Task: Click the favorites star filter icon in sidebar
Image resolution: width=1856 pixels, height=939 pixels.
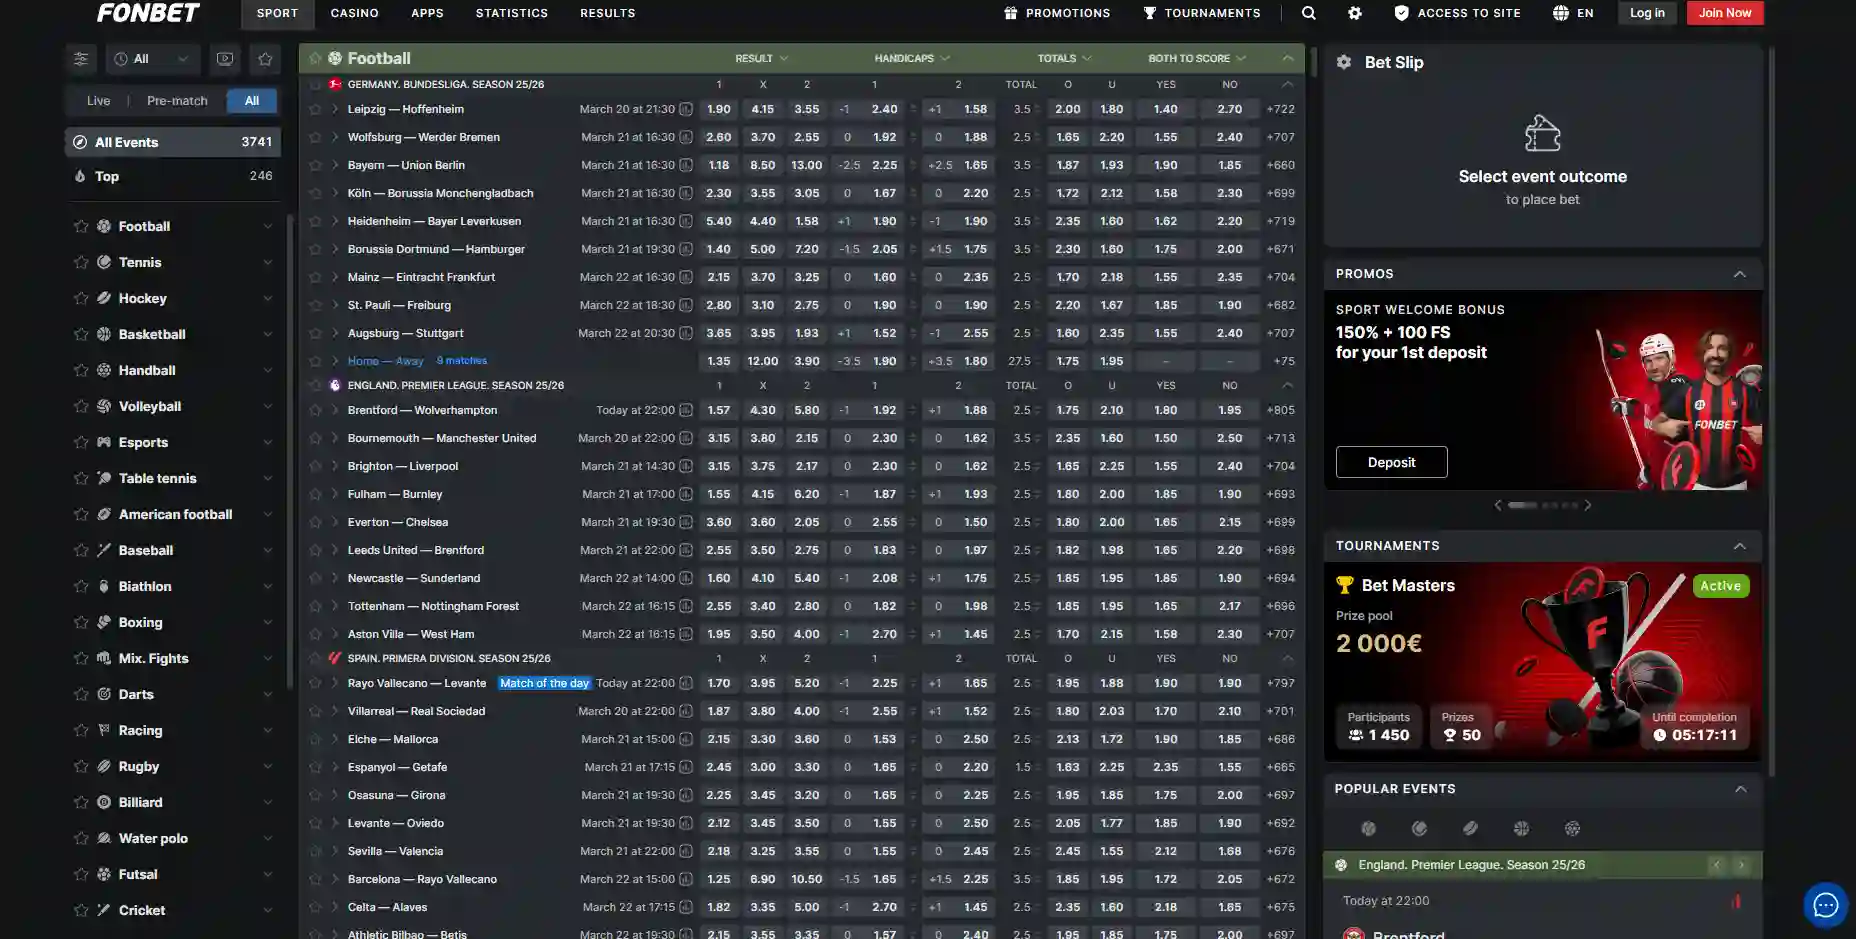Action: 265,59
